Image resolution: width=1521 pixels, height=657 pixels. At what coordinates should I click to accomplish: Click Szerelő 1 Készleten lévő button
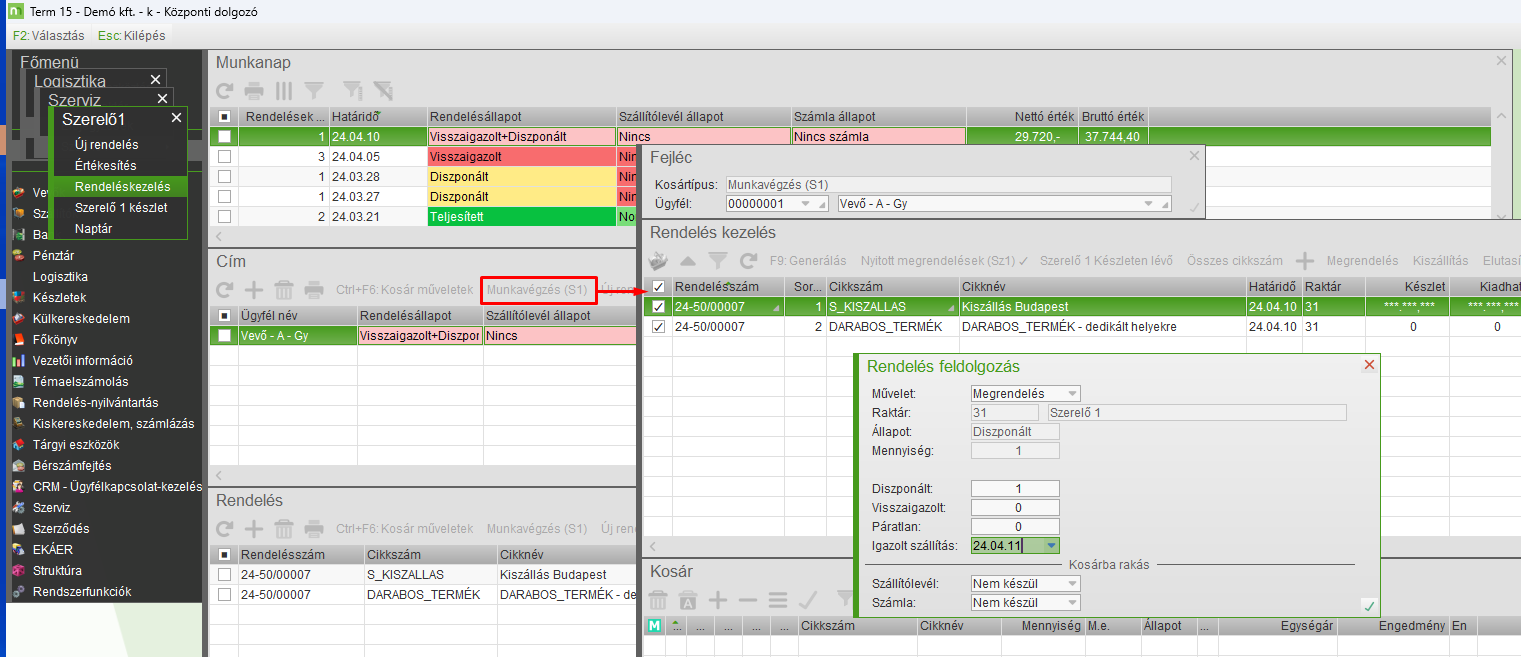click(1106, 261)
